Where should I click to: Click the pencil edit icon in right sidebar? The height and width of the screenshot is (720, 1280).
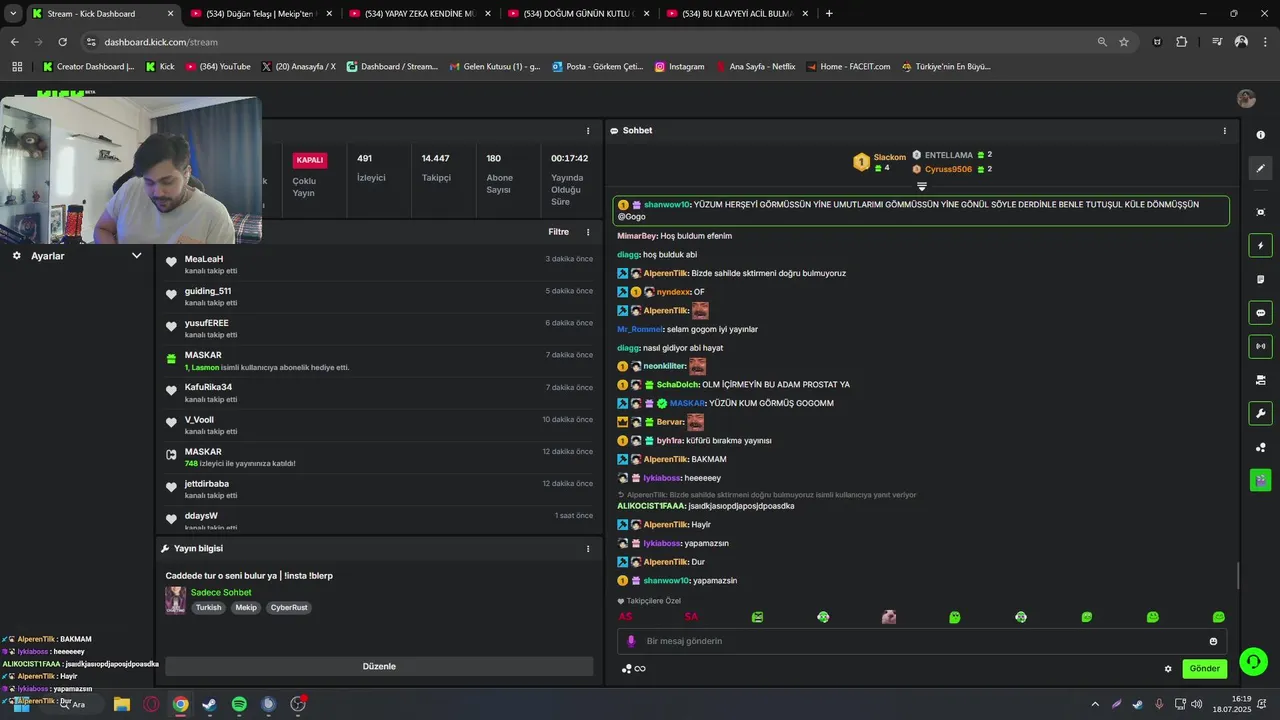point(1260,168)
